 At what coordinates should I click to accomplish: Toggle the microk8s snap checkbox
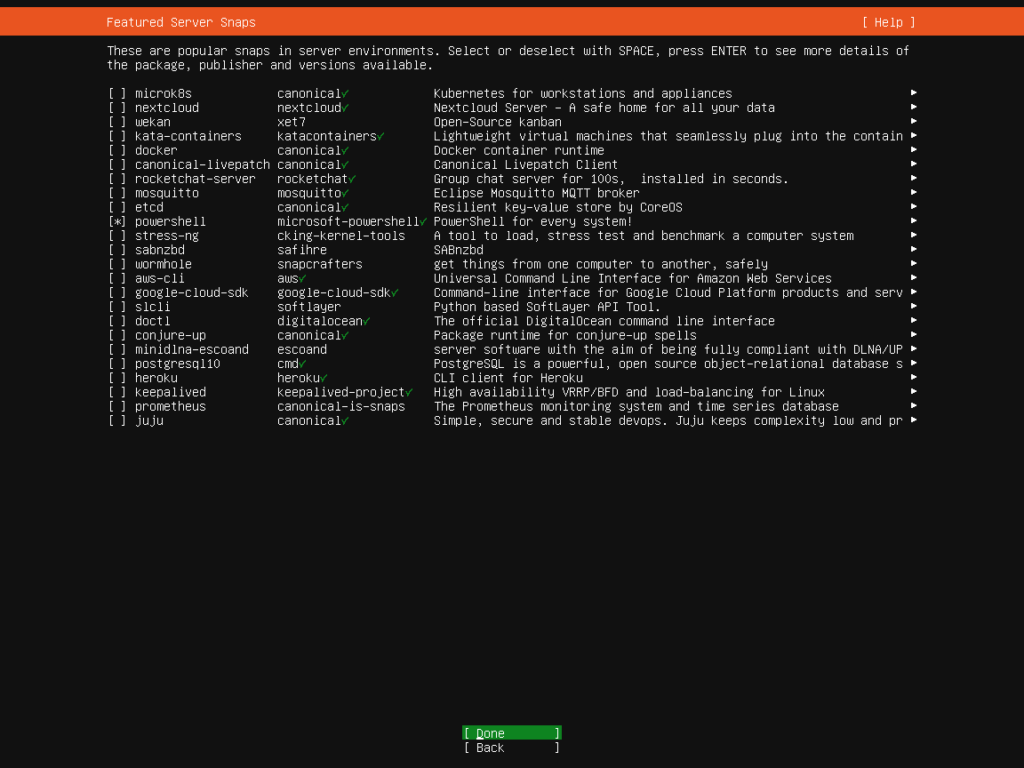pyautogui.click(x=118, y=93)
